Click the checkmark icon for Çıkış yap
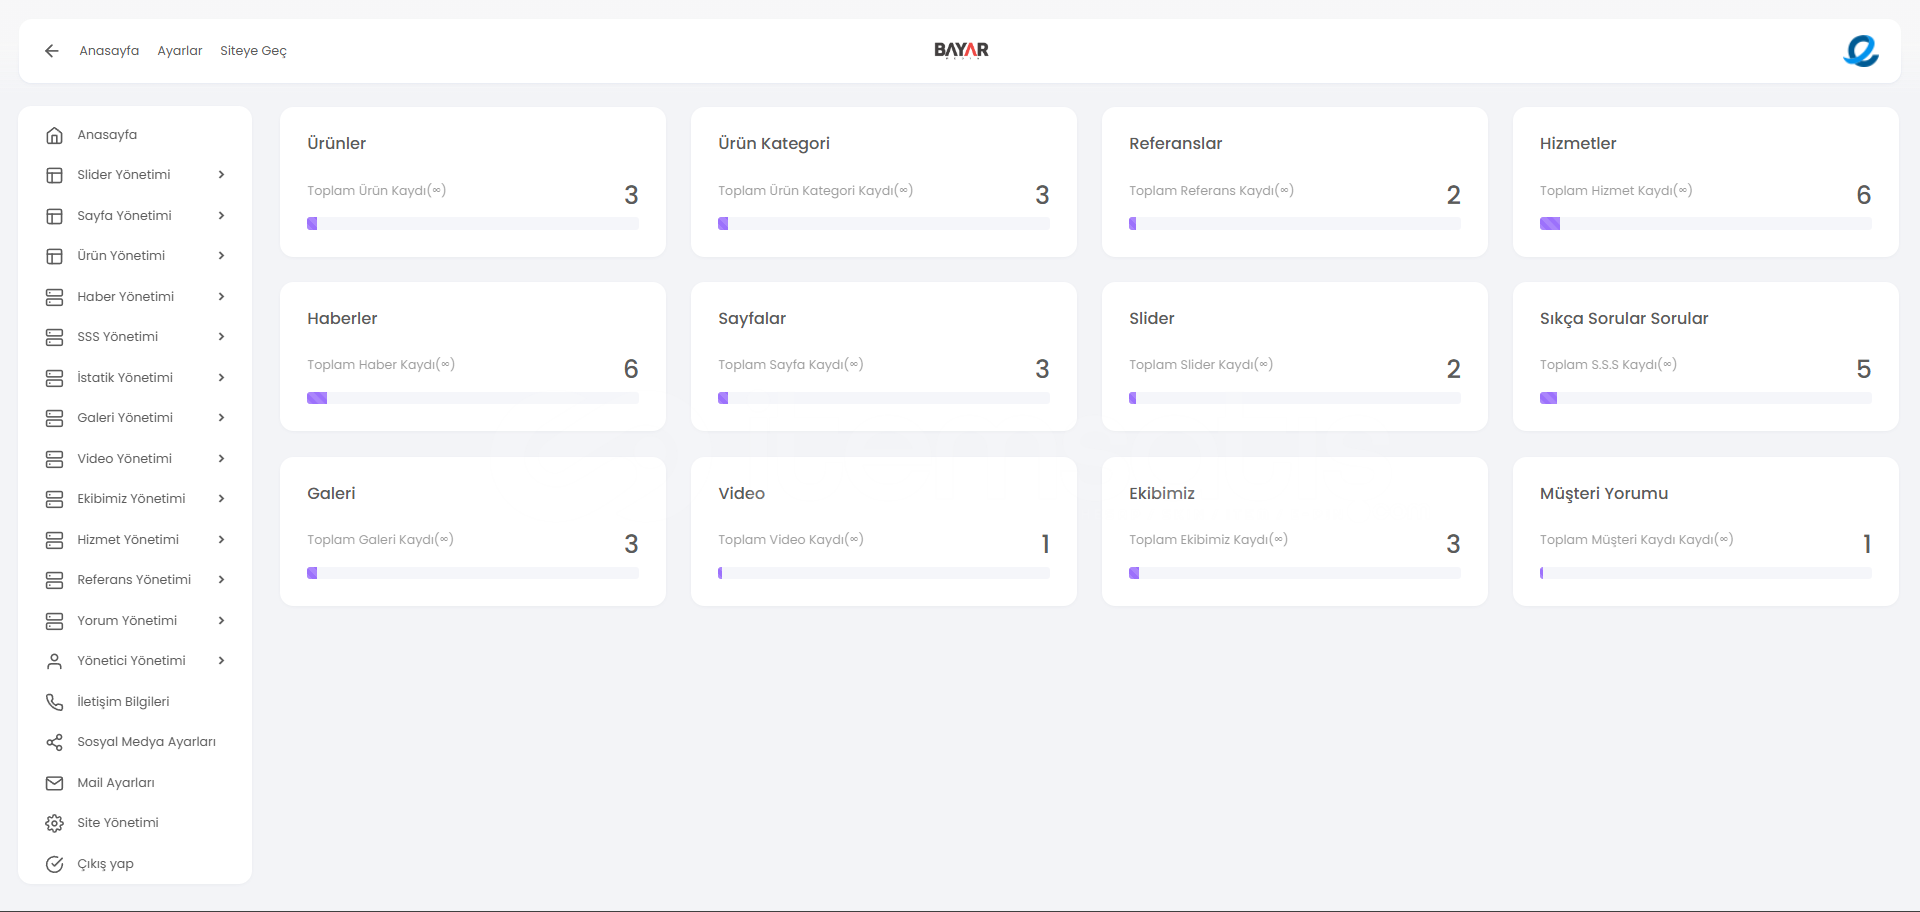The image size is (1920, 912). [x=55, y=864]
